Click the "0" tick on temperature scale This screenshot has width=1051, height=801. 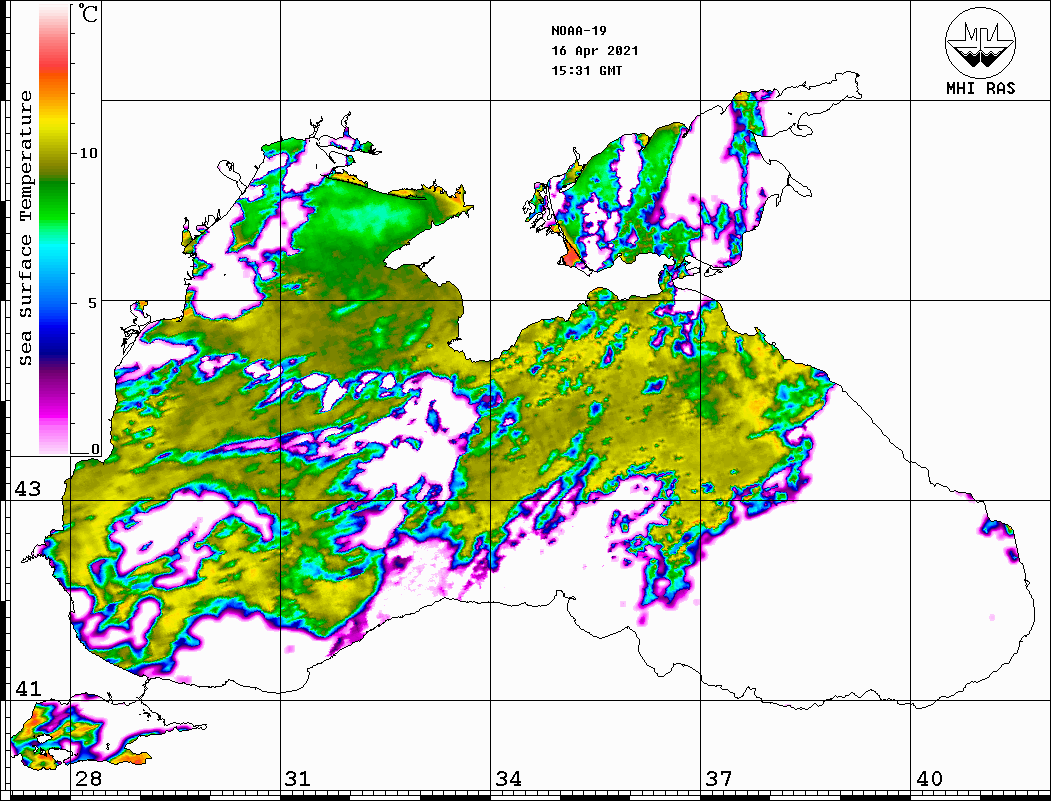pyautogui.click(x=95, y=450)
